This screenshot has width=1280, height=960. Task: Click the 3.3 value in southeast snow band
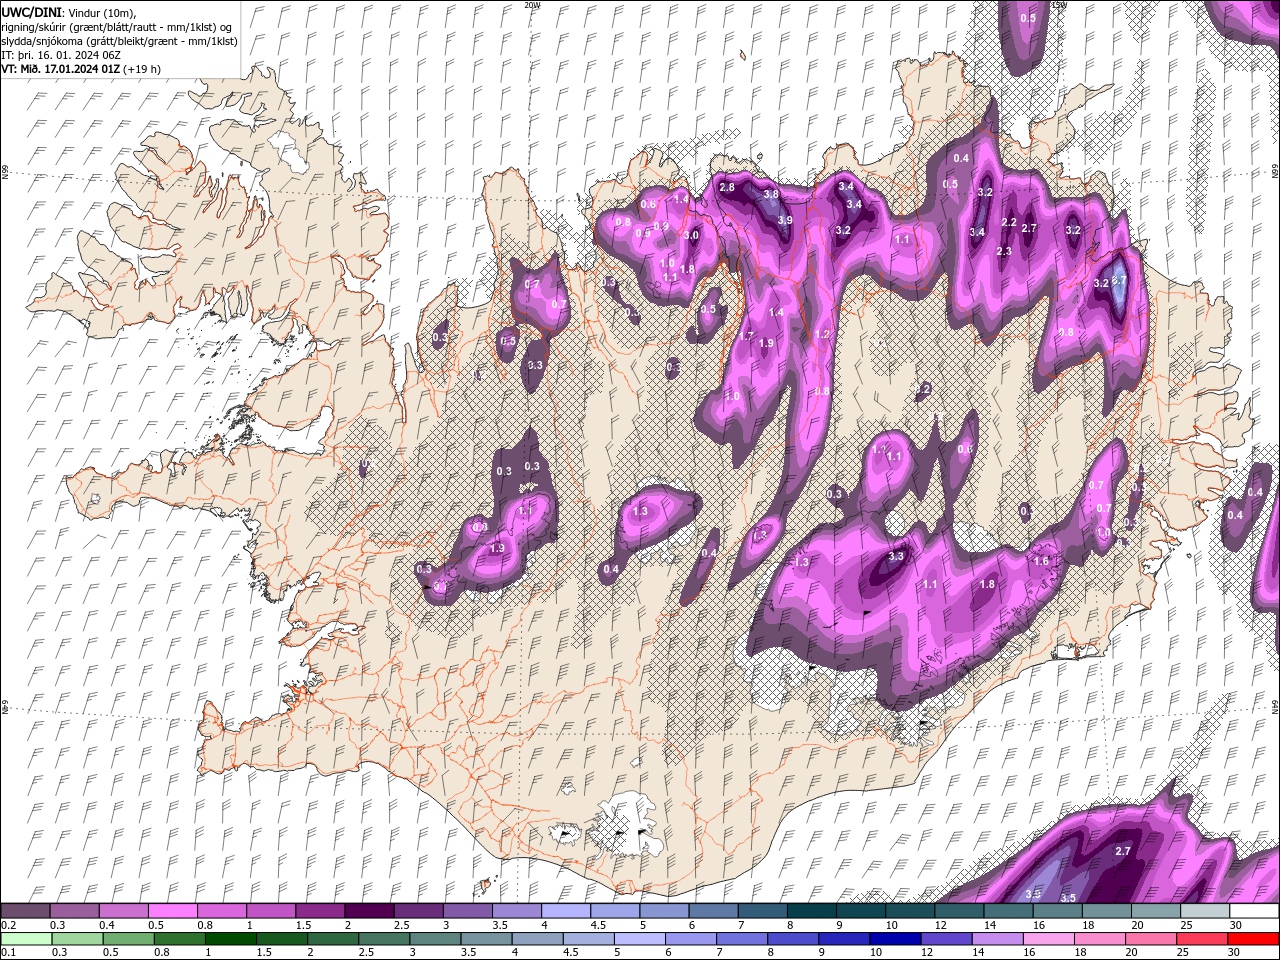tap(896, 556)
